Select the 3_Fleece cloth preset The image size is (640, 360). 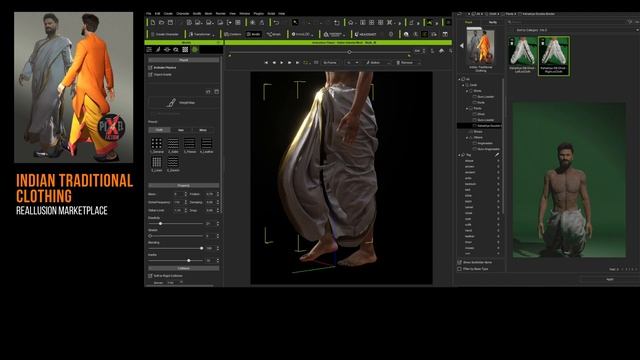point(189,145)
